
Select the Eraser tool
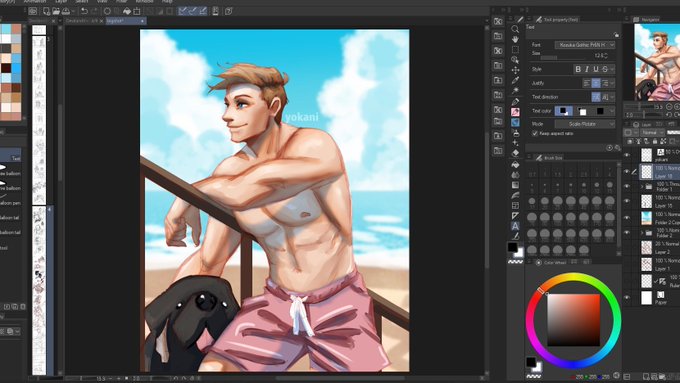point(515,153)
